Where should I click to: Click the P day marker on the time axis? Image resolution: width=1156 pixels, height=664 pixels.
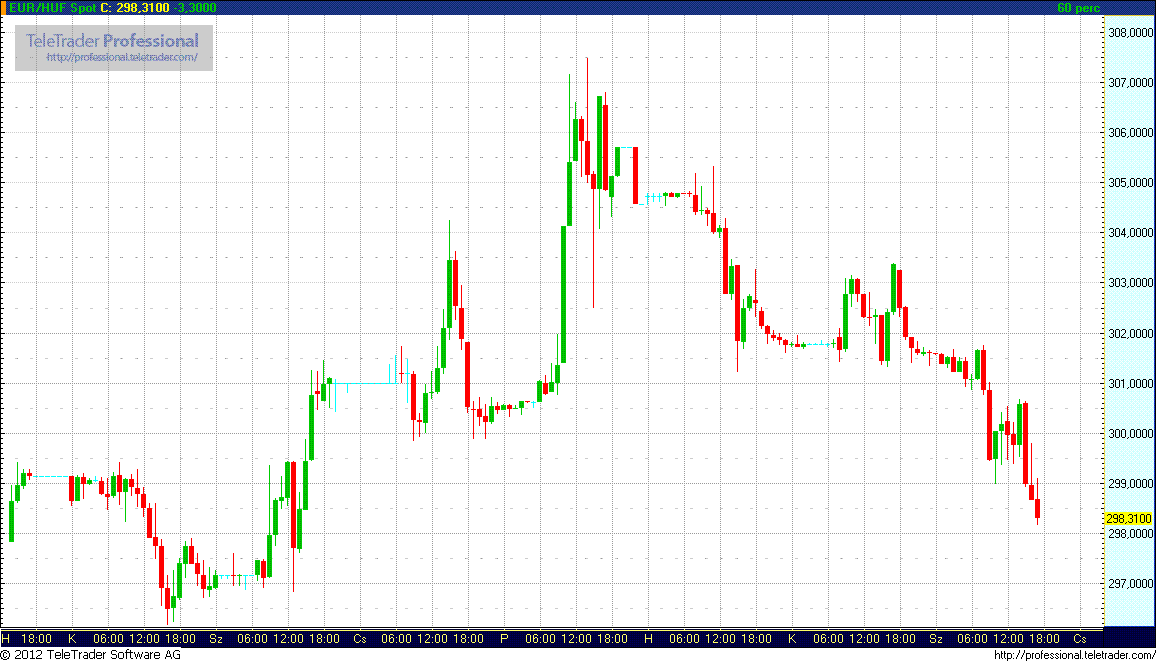coord(504,638)
